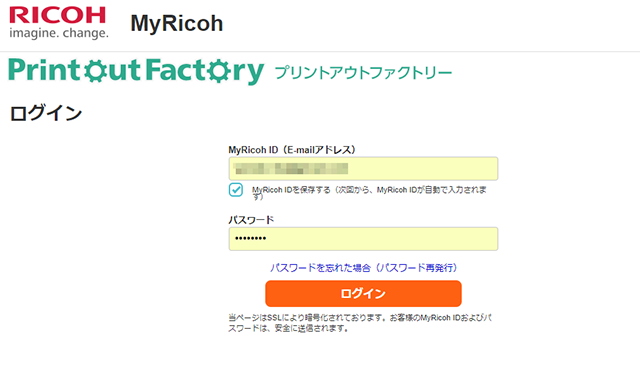This screenshot has width=640, height=366.
Task: Click the green katakana プリントアウトファクトリー text
Action: point(363,73)
